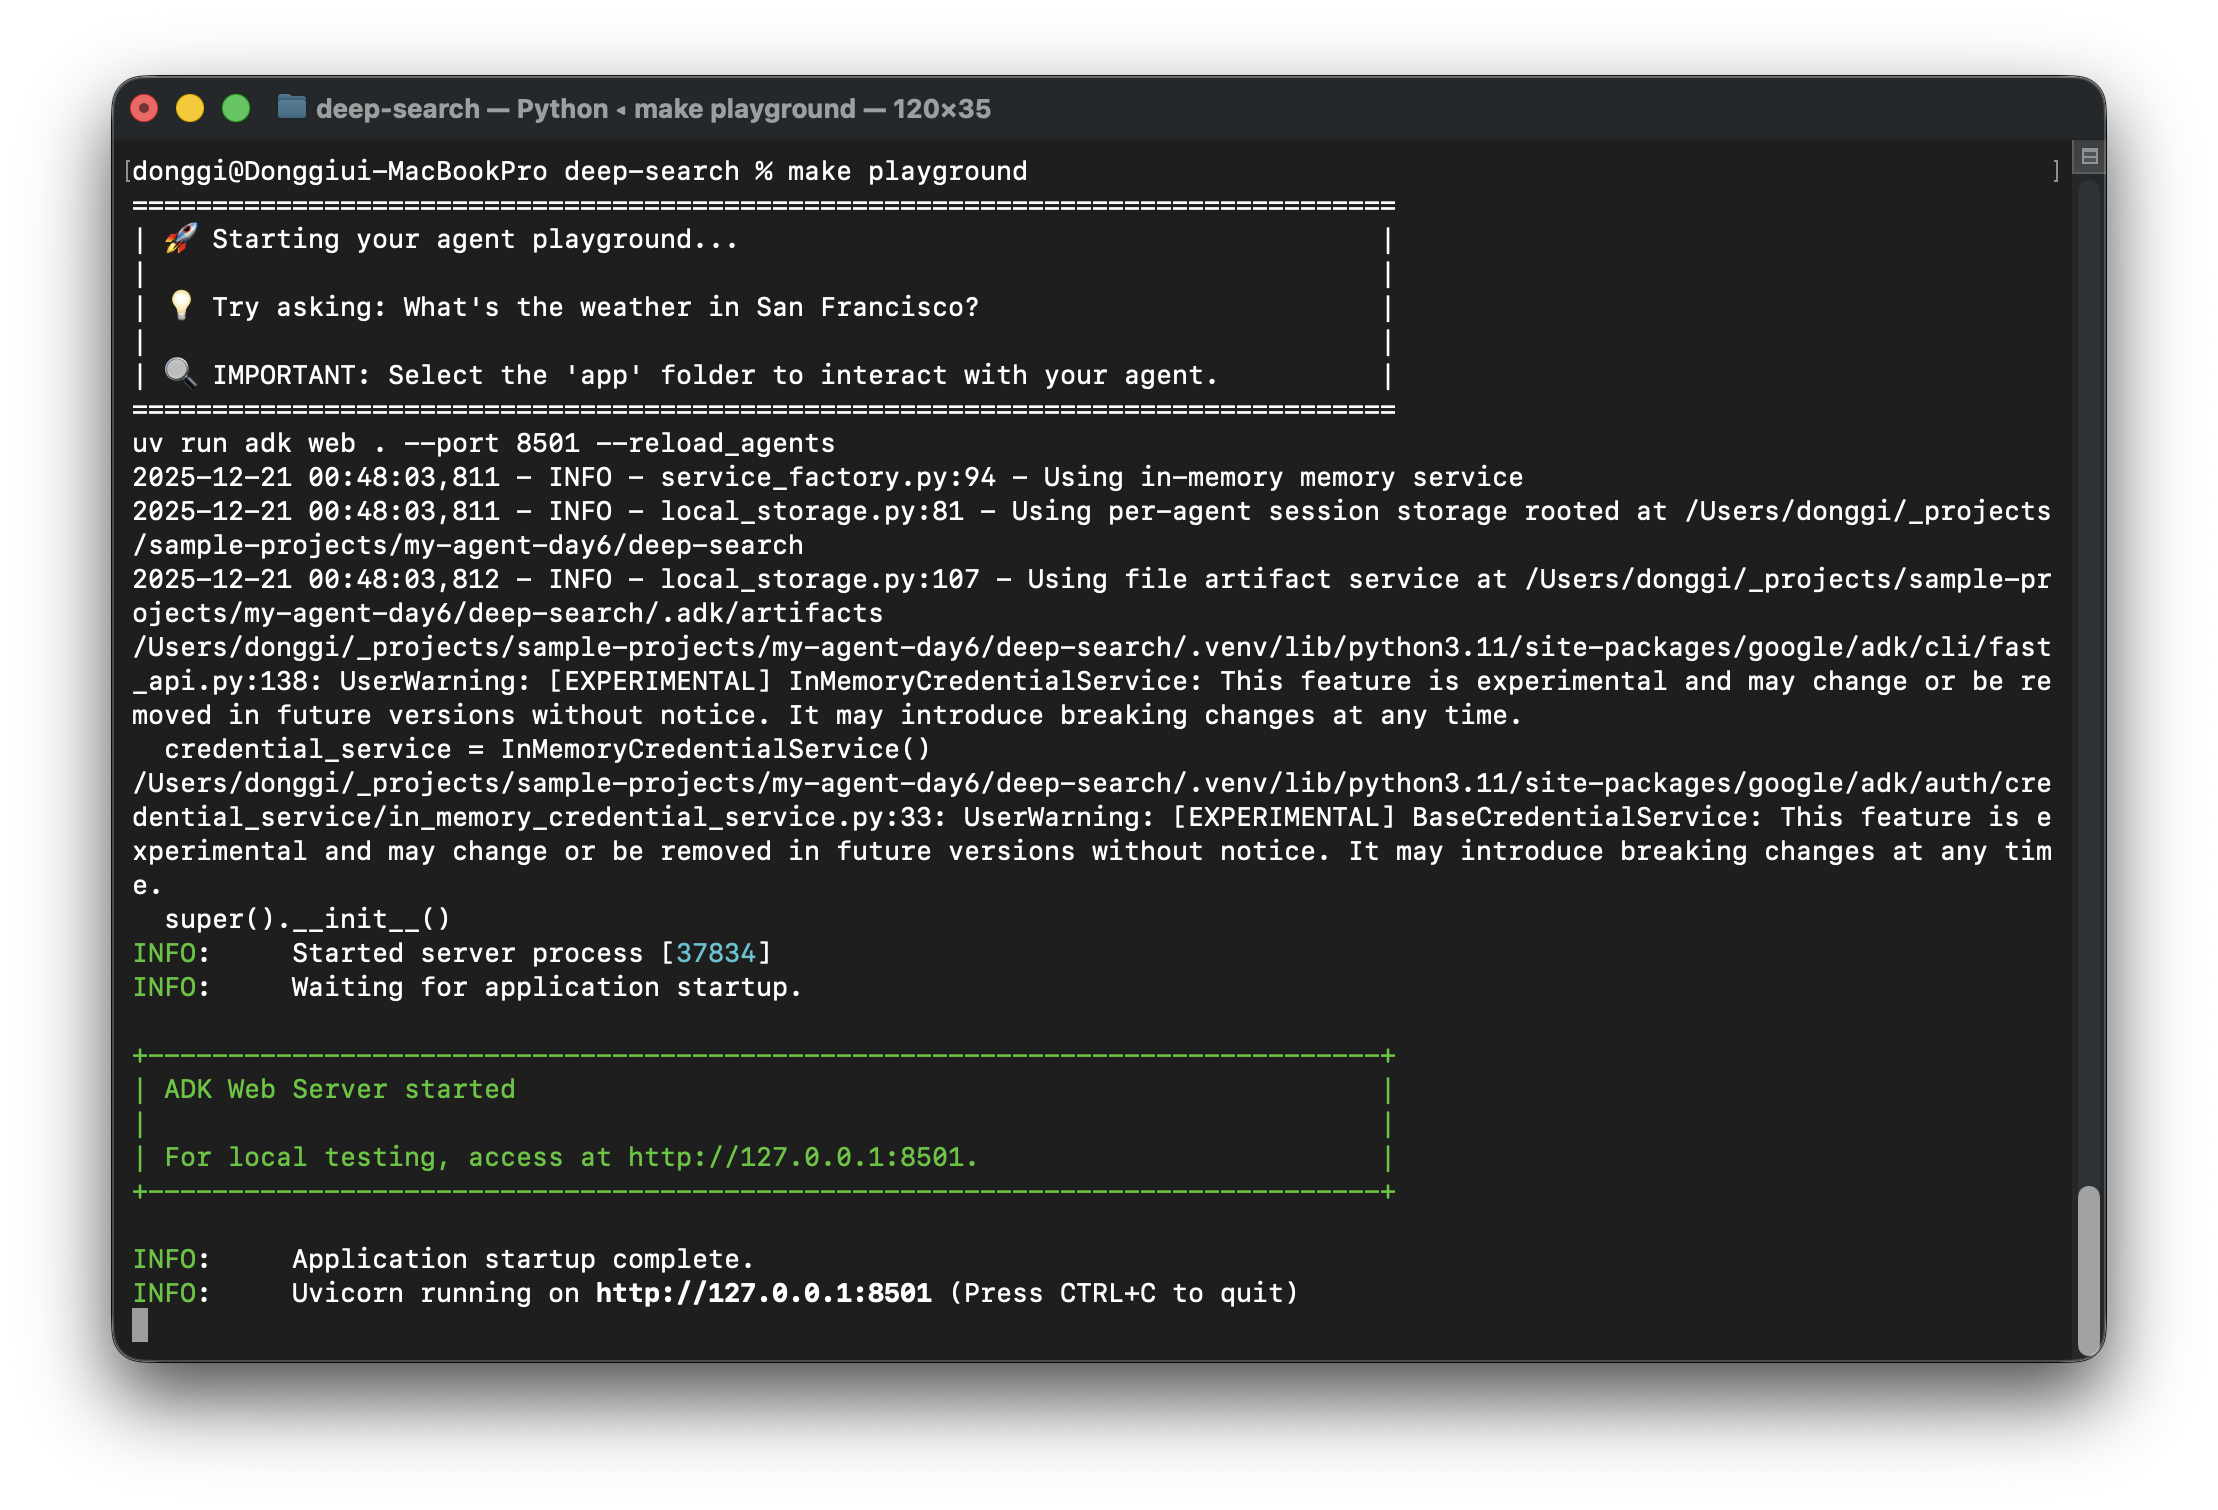Click the block cursor on the last line

140,1326
